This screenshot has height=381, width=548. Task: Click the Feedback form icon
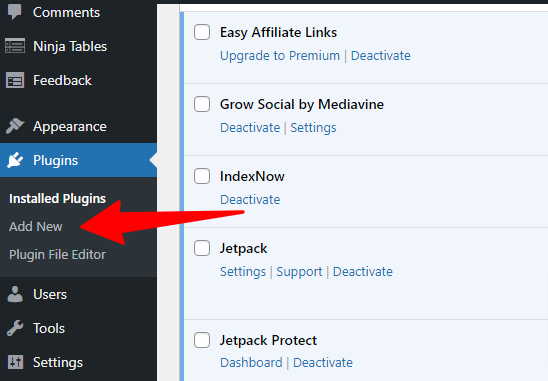15,80
